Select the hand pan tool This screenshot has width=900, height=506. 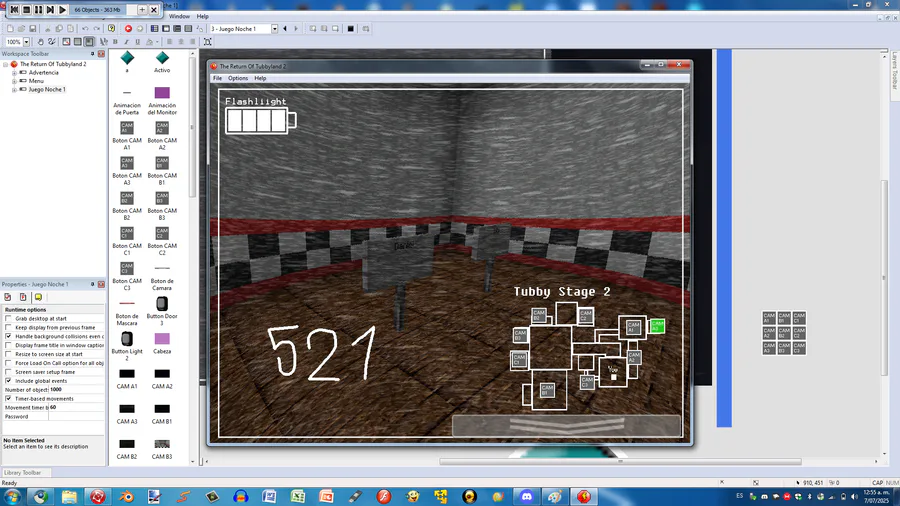pos(40,42)
